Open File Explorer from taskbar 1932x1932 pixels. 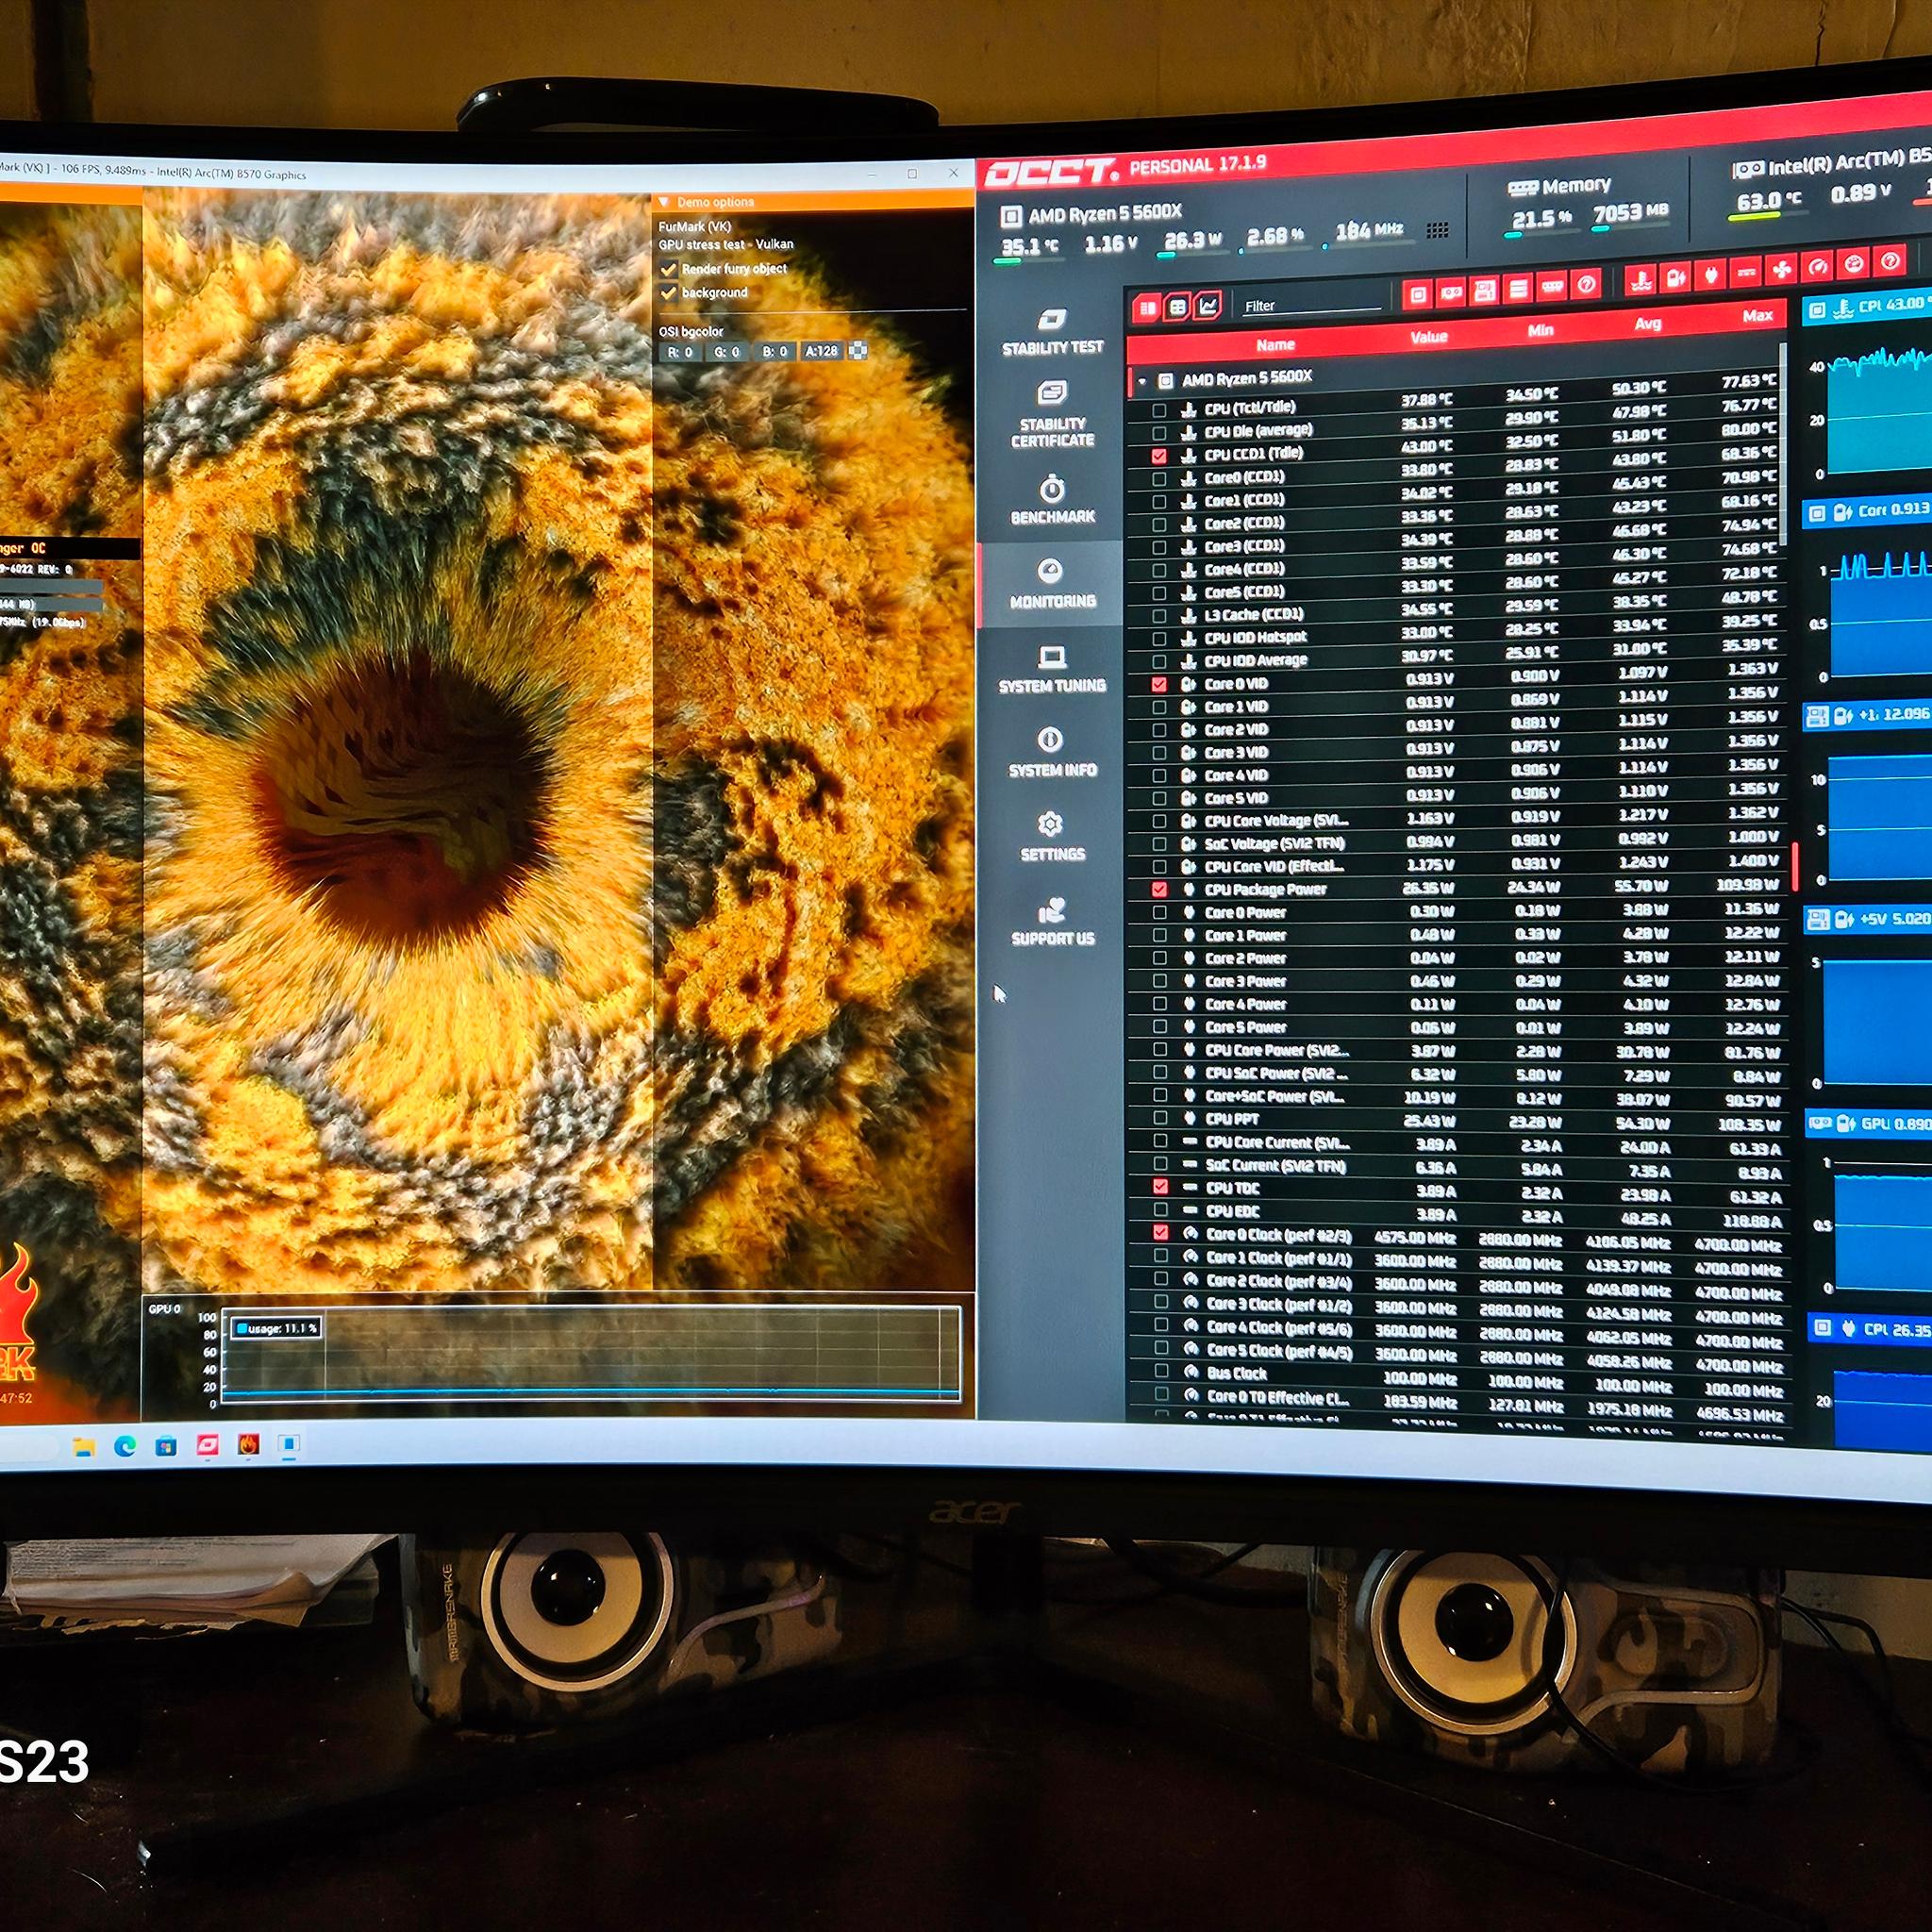[83, 1446]
